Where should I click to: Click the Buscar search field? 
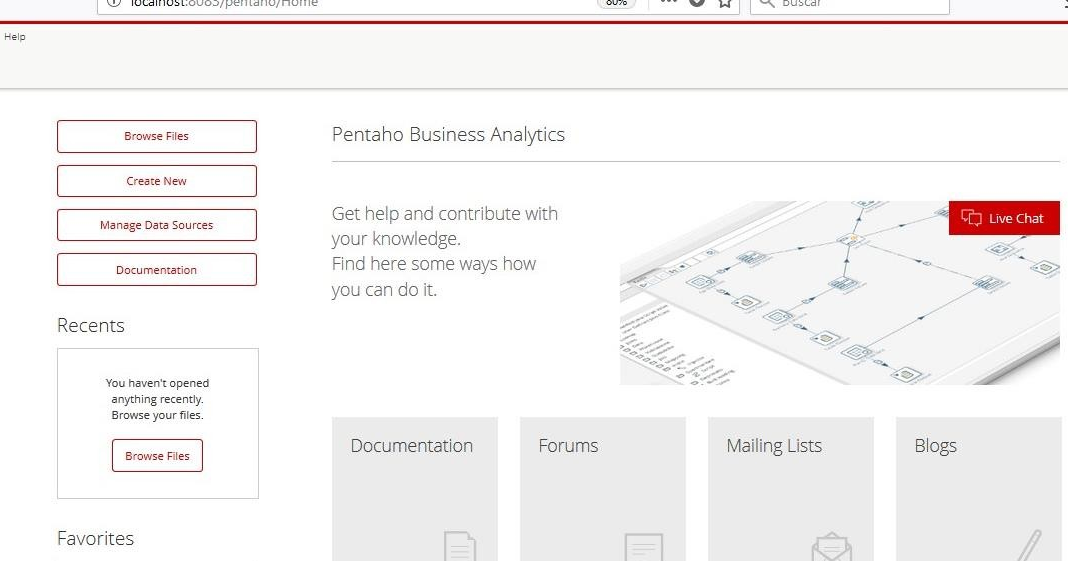point(860,4)
